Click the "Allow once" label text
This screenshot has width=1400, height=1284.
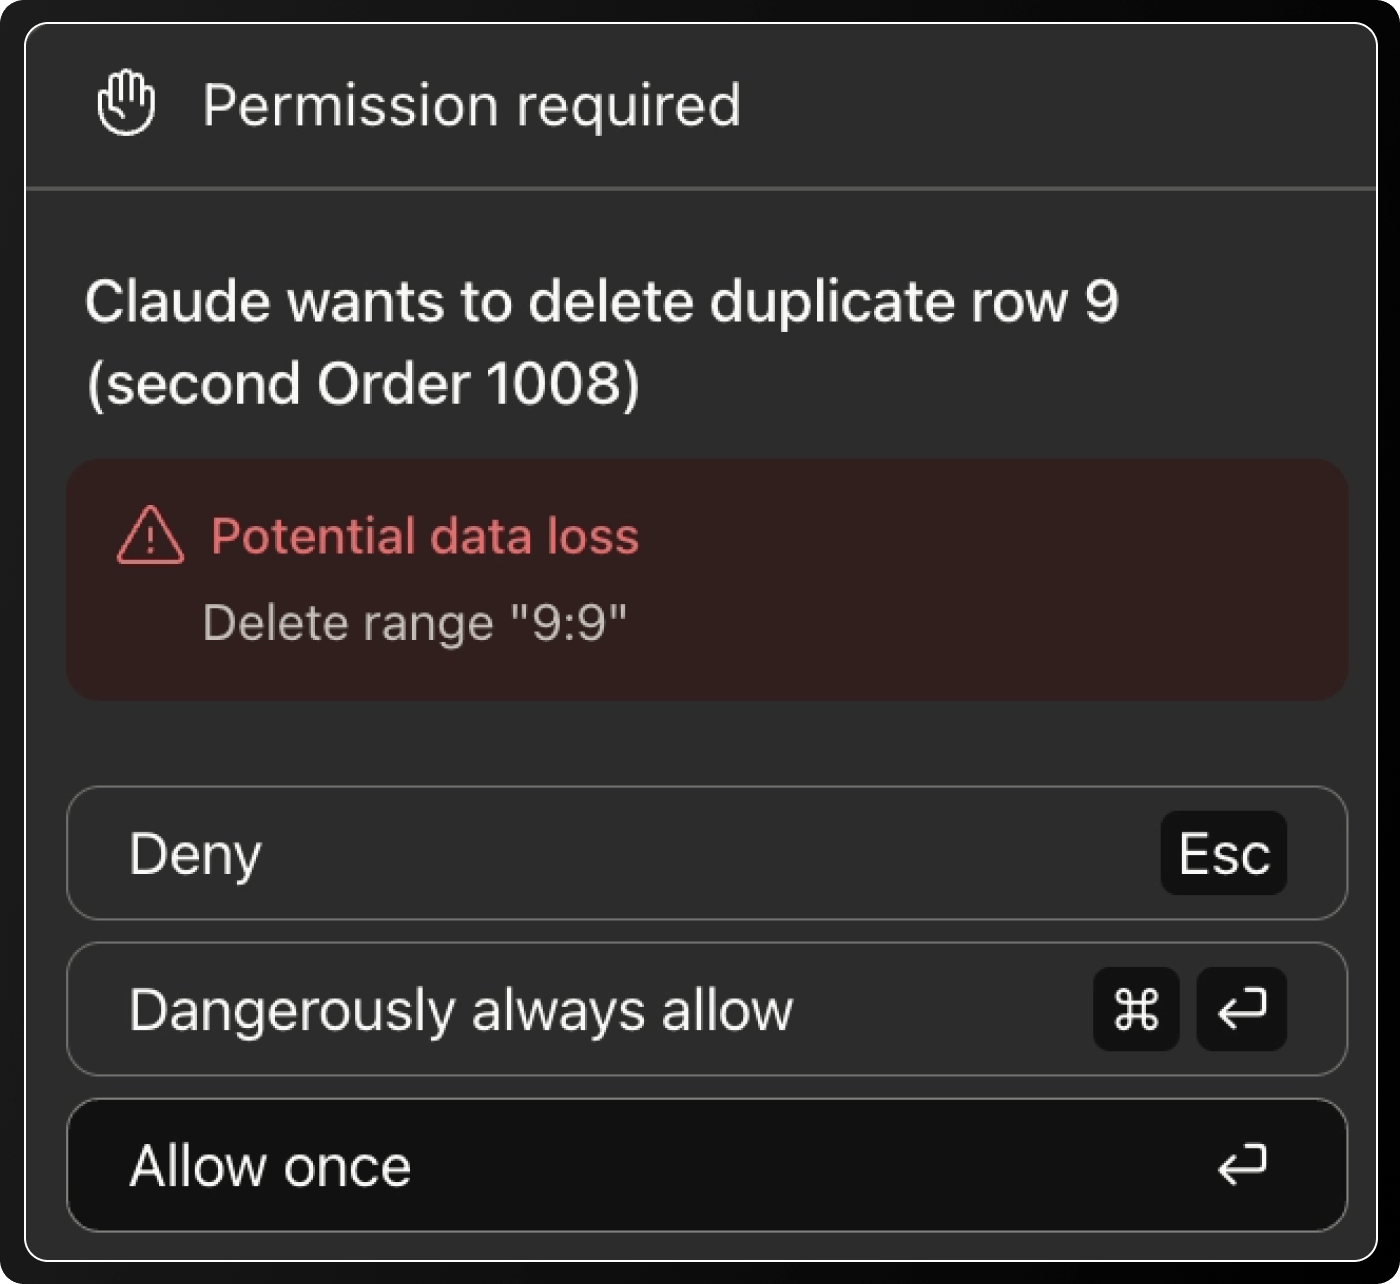pos(270,1166)
